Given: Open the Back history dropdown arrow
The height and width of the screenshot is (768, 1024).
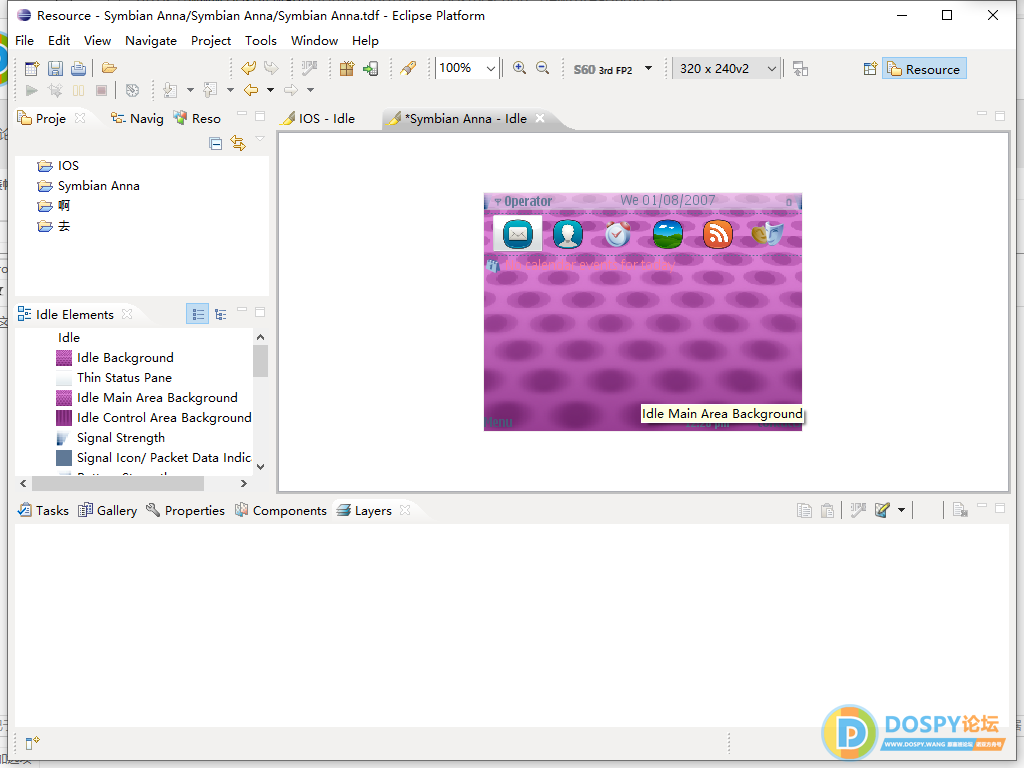Looking at the screenshot, I should coord(270,90).
